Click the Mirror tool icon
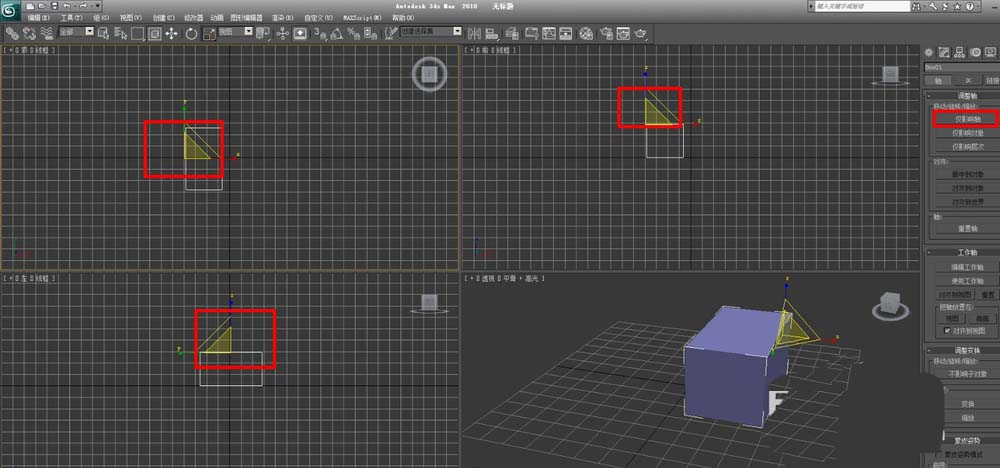 point(474,33)
